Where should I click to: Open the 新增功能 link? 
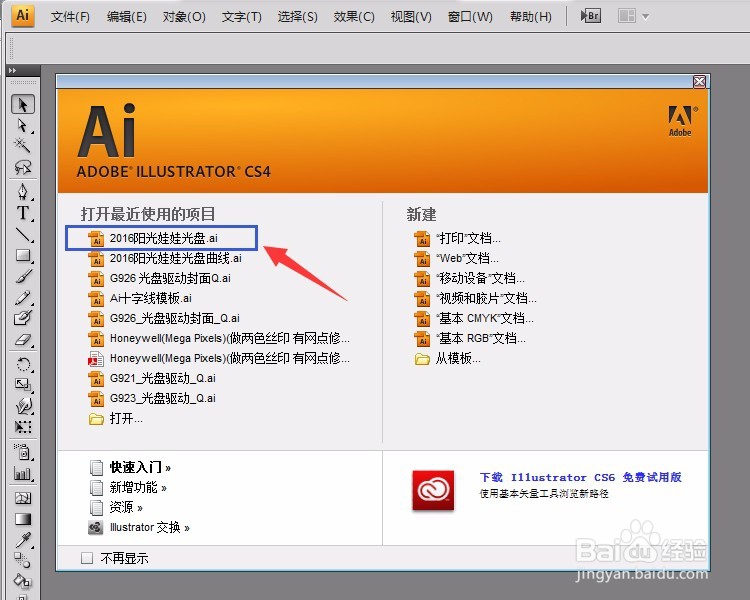point(128,488)
